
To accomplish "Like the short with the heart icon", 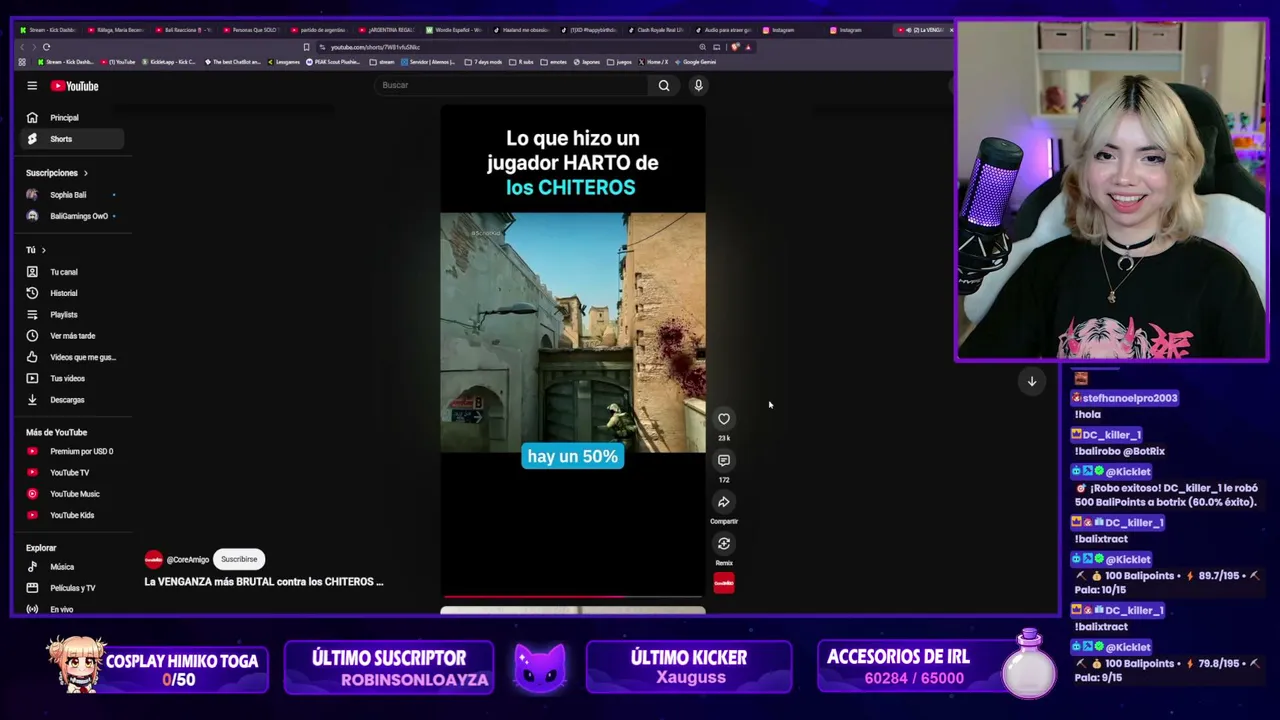I will click(724, 419).
